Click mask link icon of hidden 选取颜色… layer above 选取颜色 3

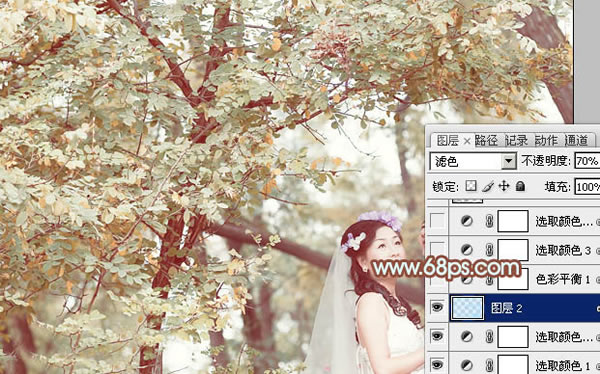489,221
